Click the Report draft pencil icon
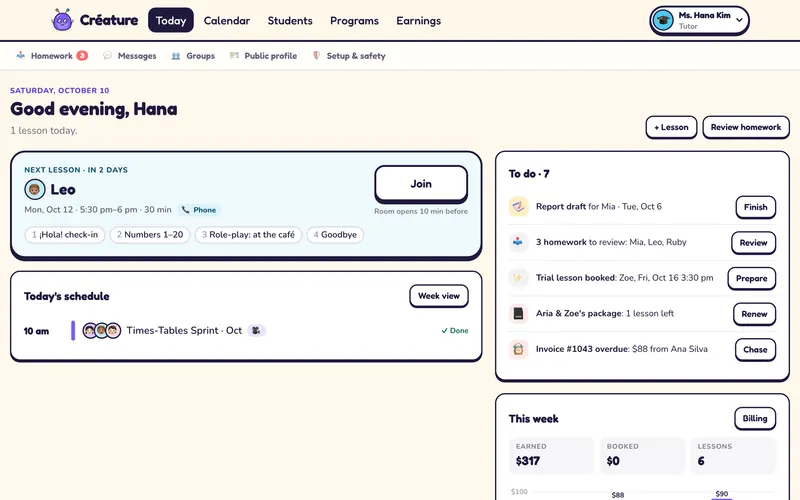Viewport: 800px width, 500px height. click(518, 207)
